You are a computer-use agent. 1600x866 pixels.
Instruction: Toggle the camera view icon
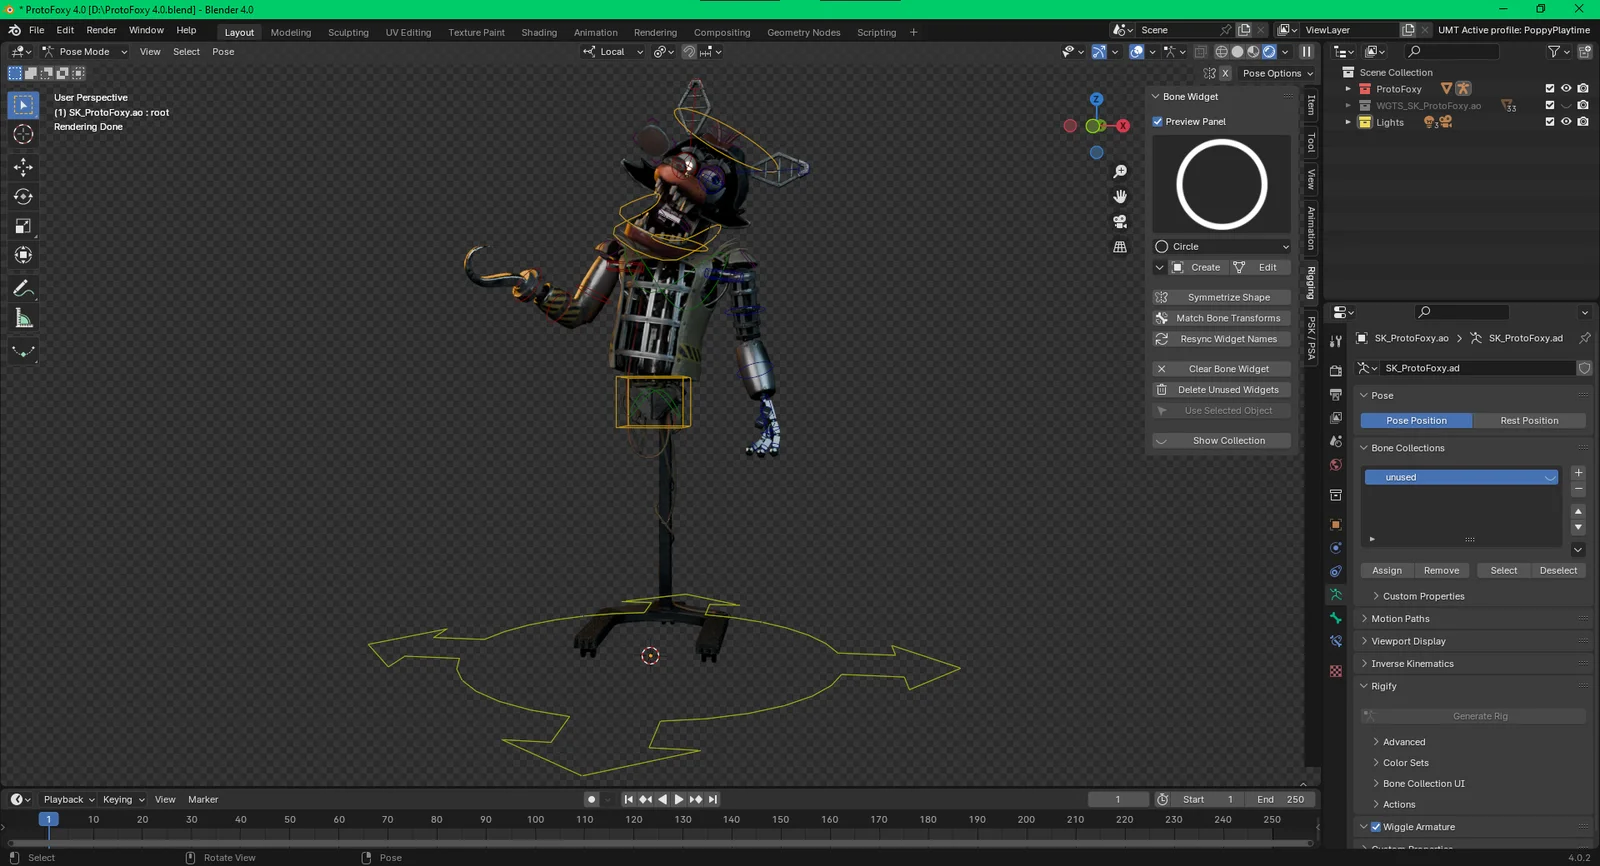coord(1120,222)
